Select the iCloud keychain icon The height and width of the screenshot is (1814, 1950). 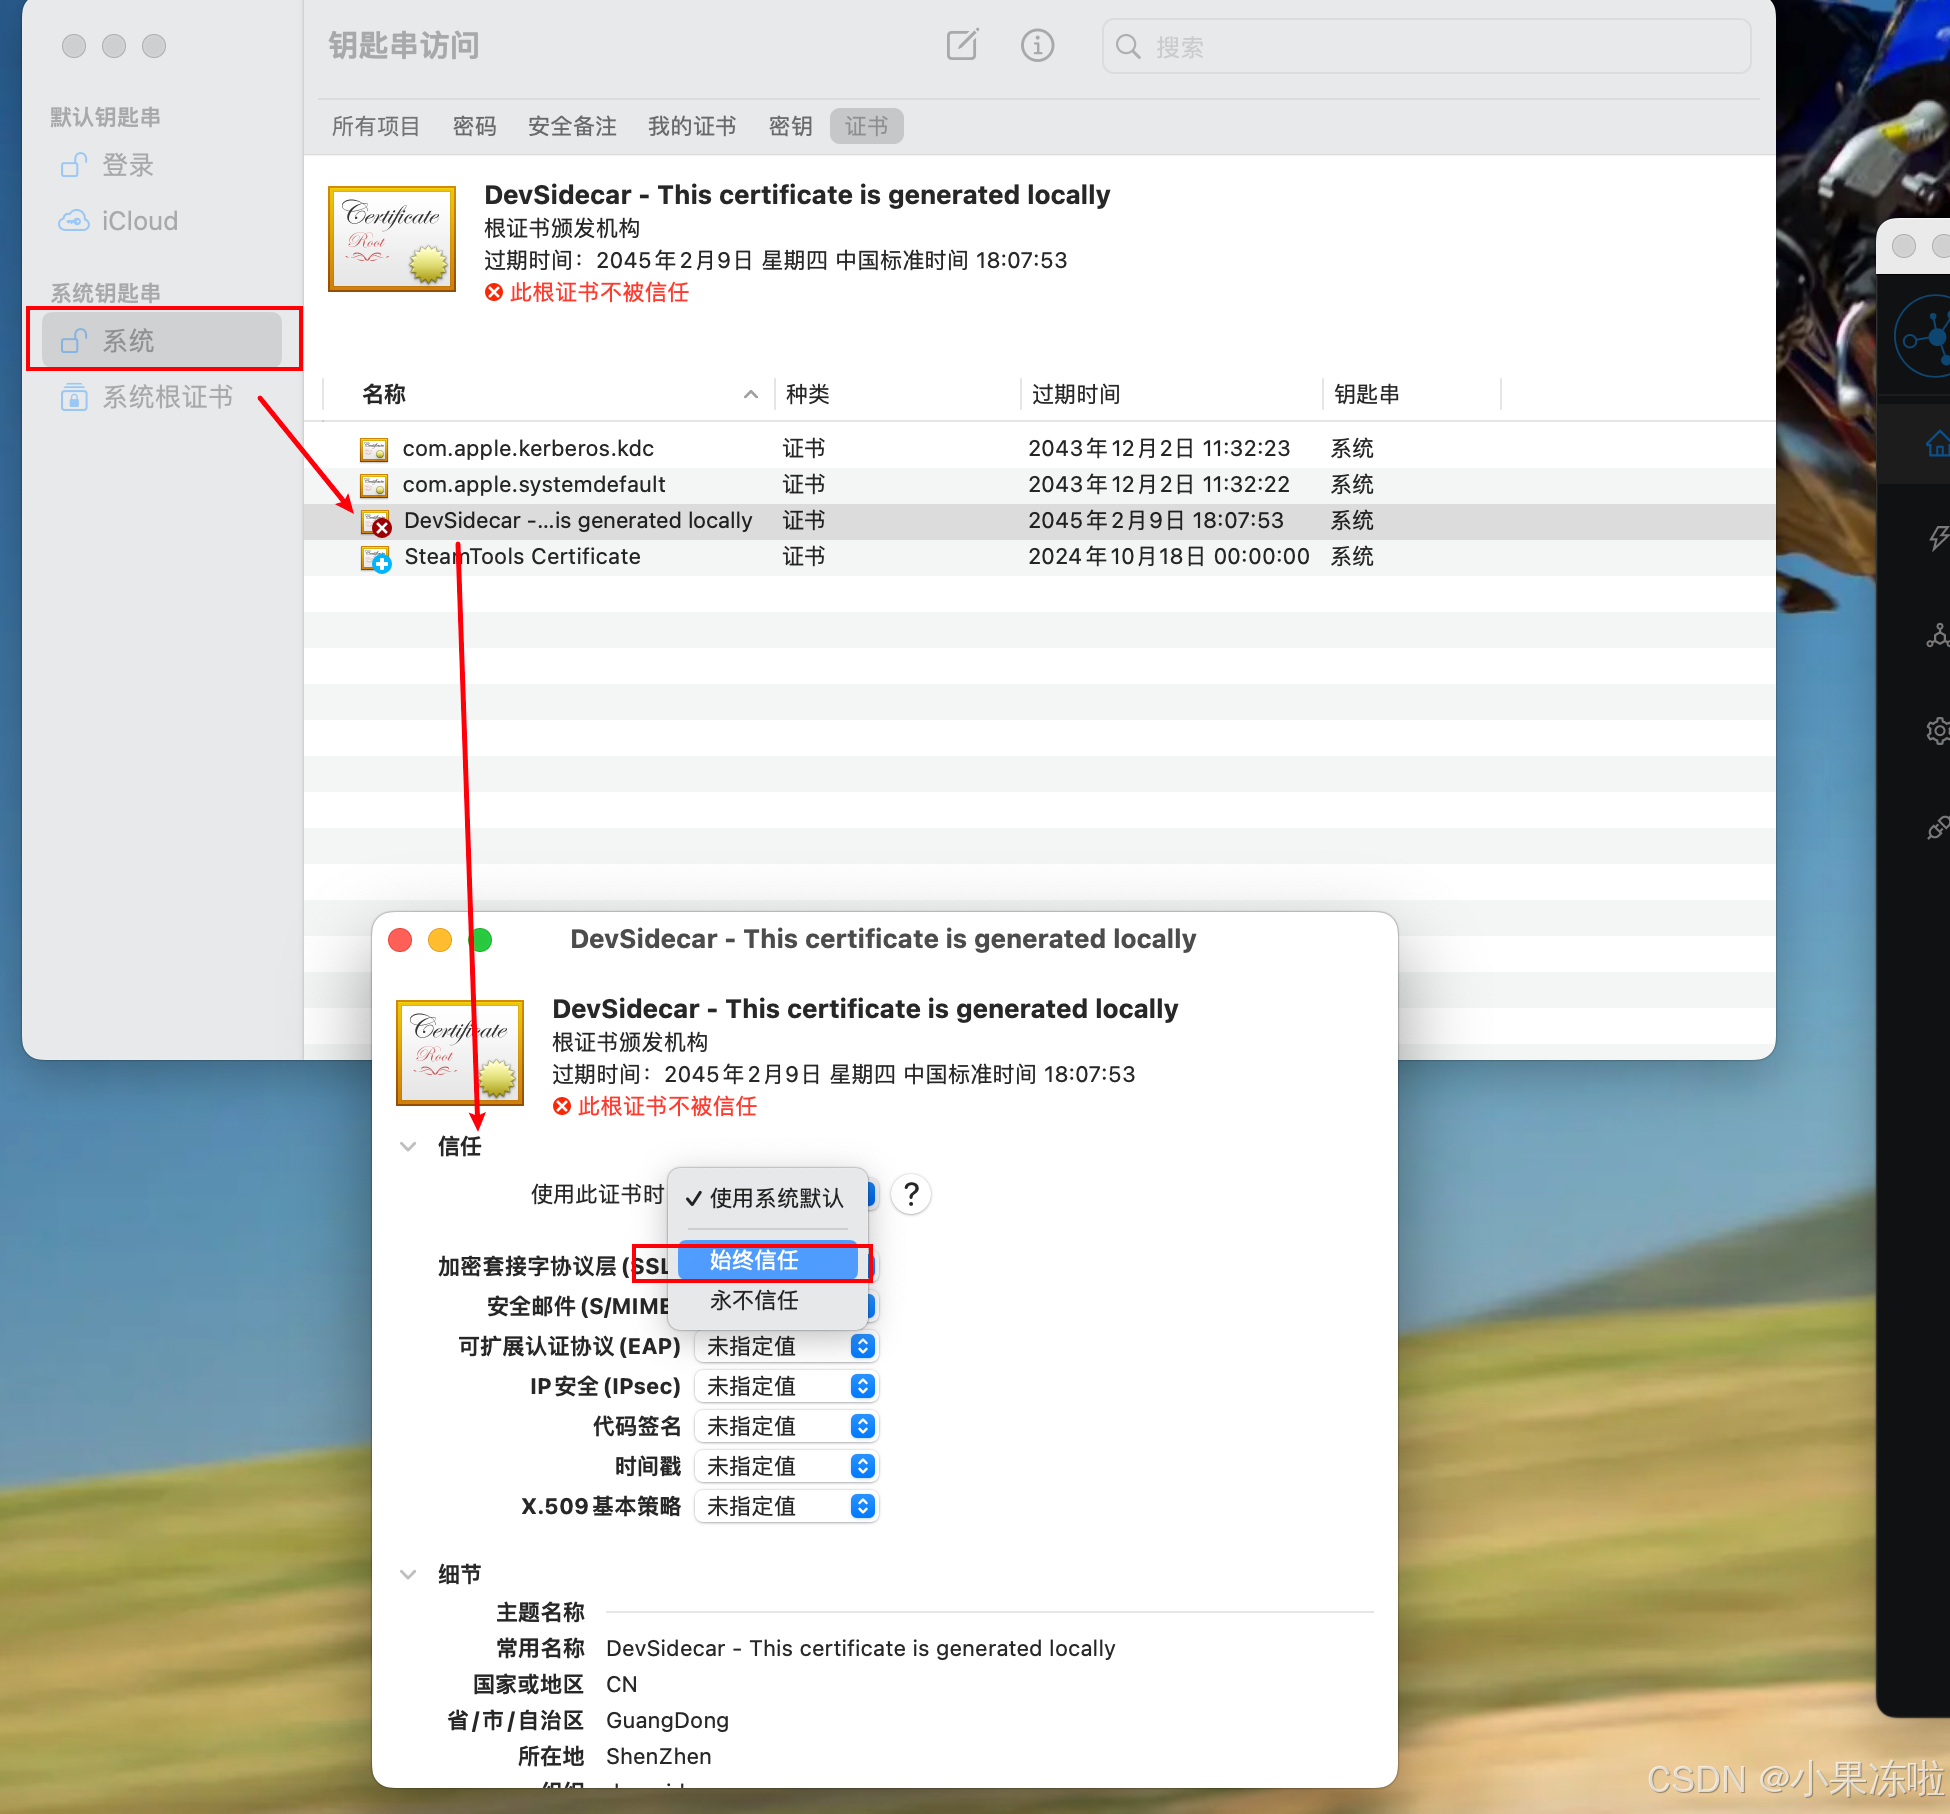click(x=74, y=221)
